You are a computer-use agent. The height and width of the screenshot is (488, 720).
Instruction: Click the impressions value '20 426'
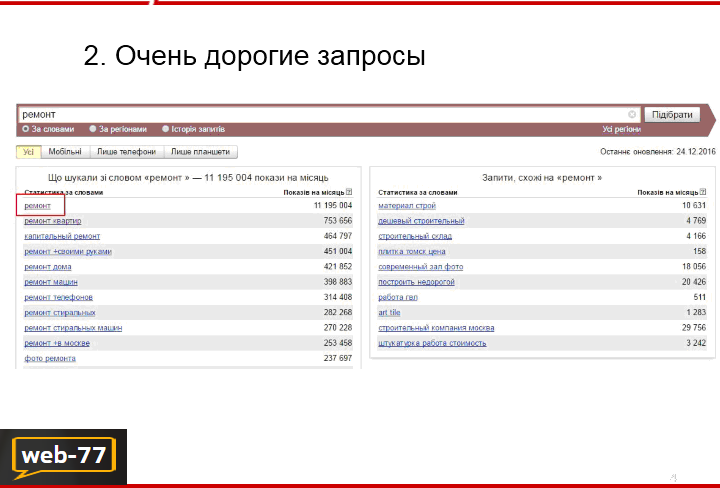(694, 281)
